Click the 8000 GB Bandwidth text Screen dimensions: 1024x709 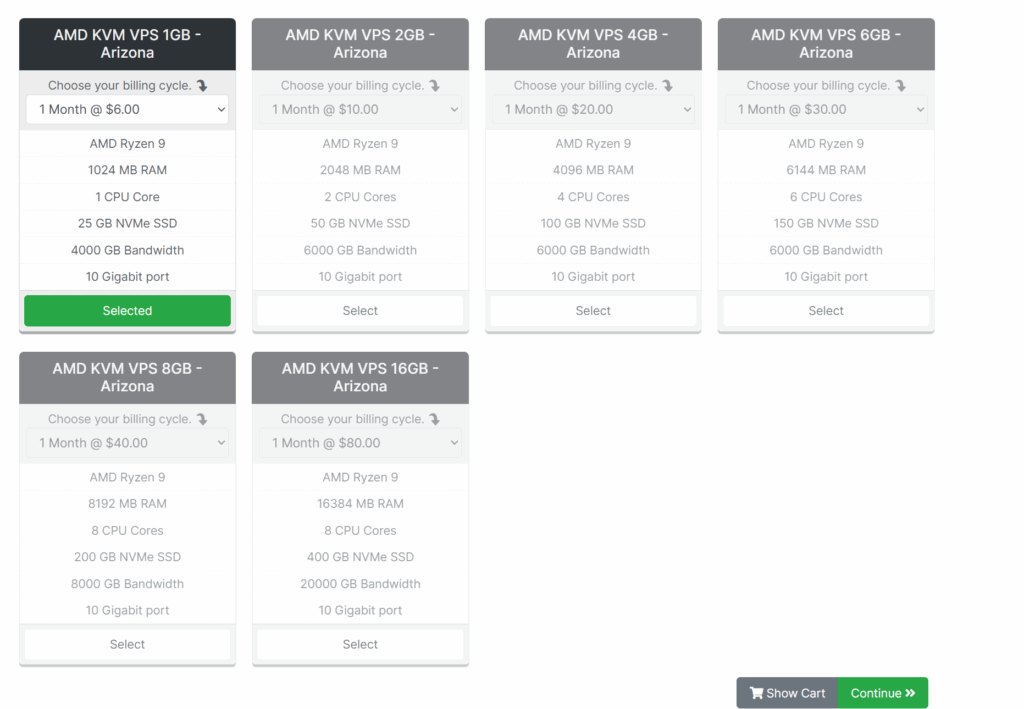coord(127,584)
